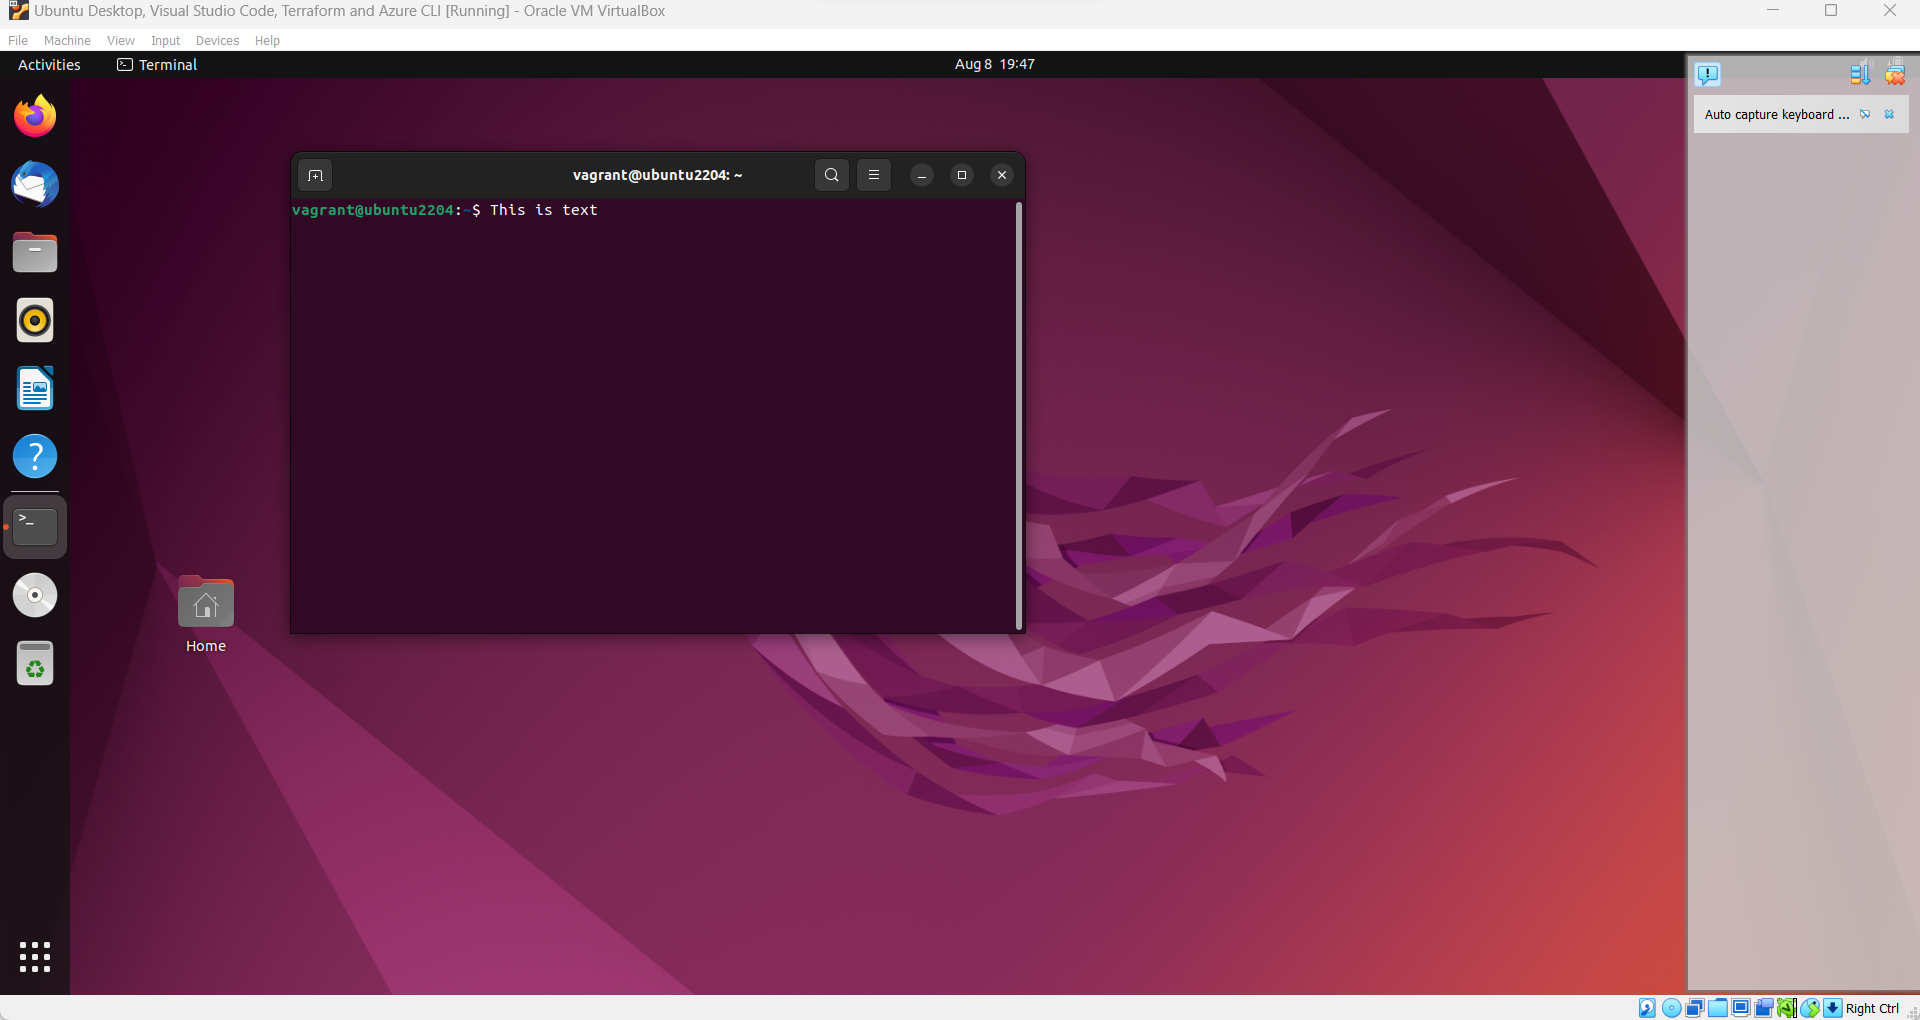Open the Input menu
This screenshot has height=1020, width=1920.
(x=165, y=40)
